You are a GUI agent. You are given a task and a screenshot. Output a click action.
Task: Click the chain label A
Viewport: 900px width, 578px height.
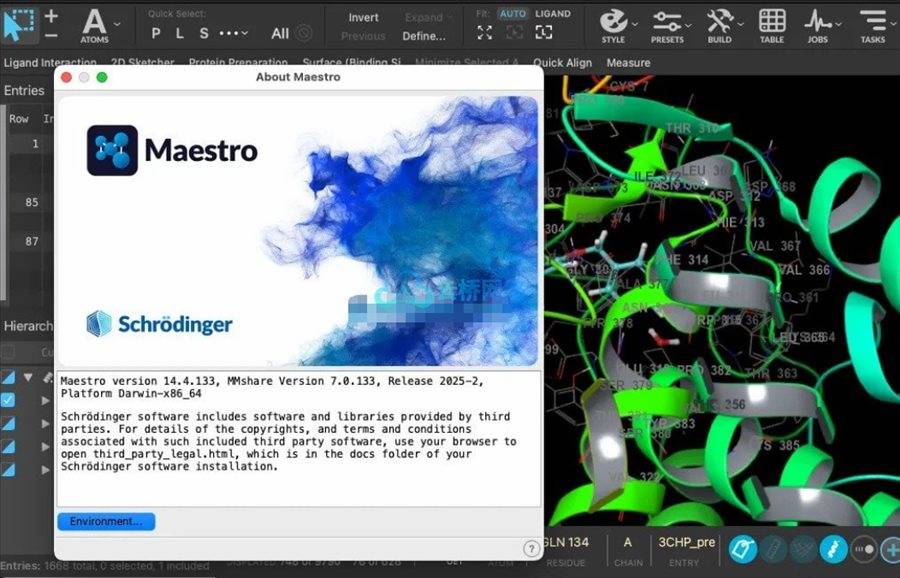(x=628, y=542)
